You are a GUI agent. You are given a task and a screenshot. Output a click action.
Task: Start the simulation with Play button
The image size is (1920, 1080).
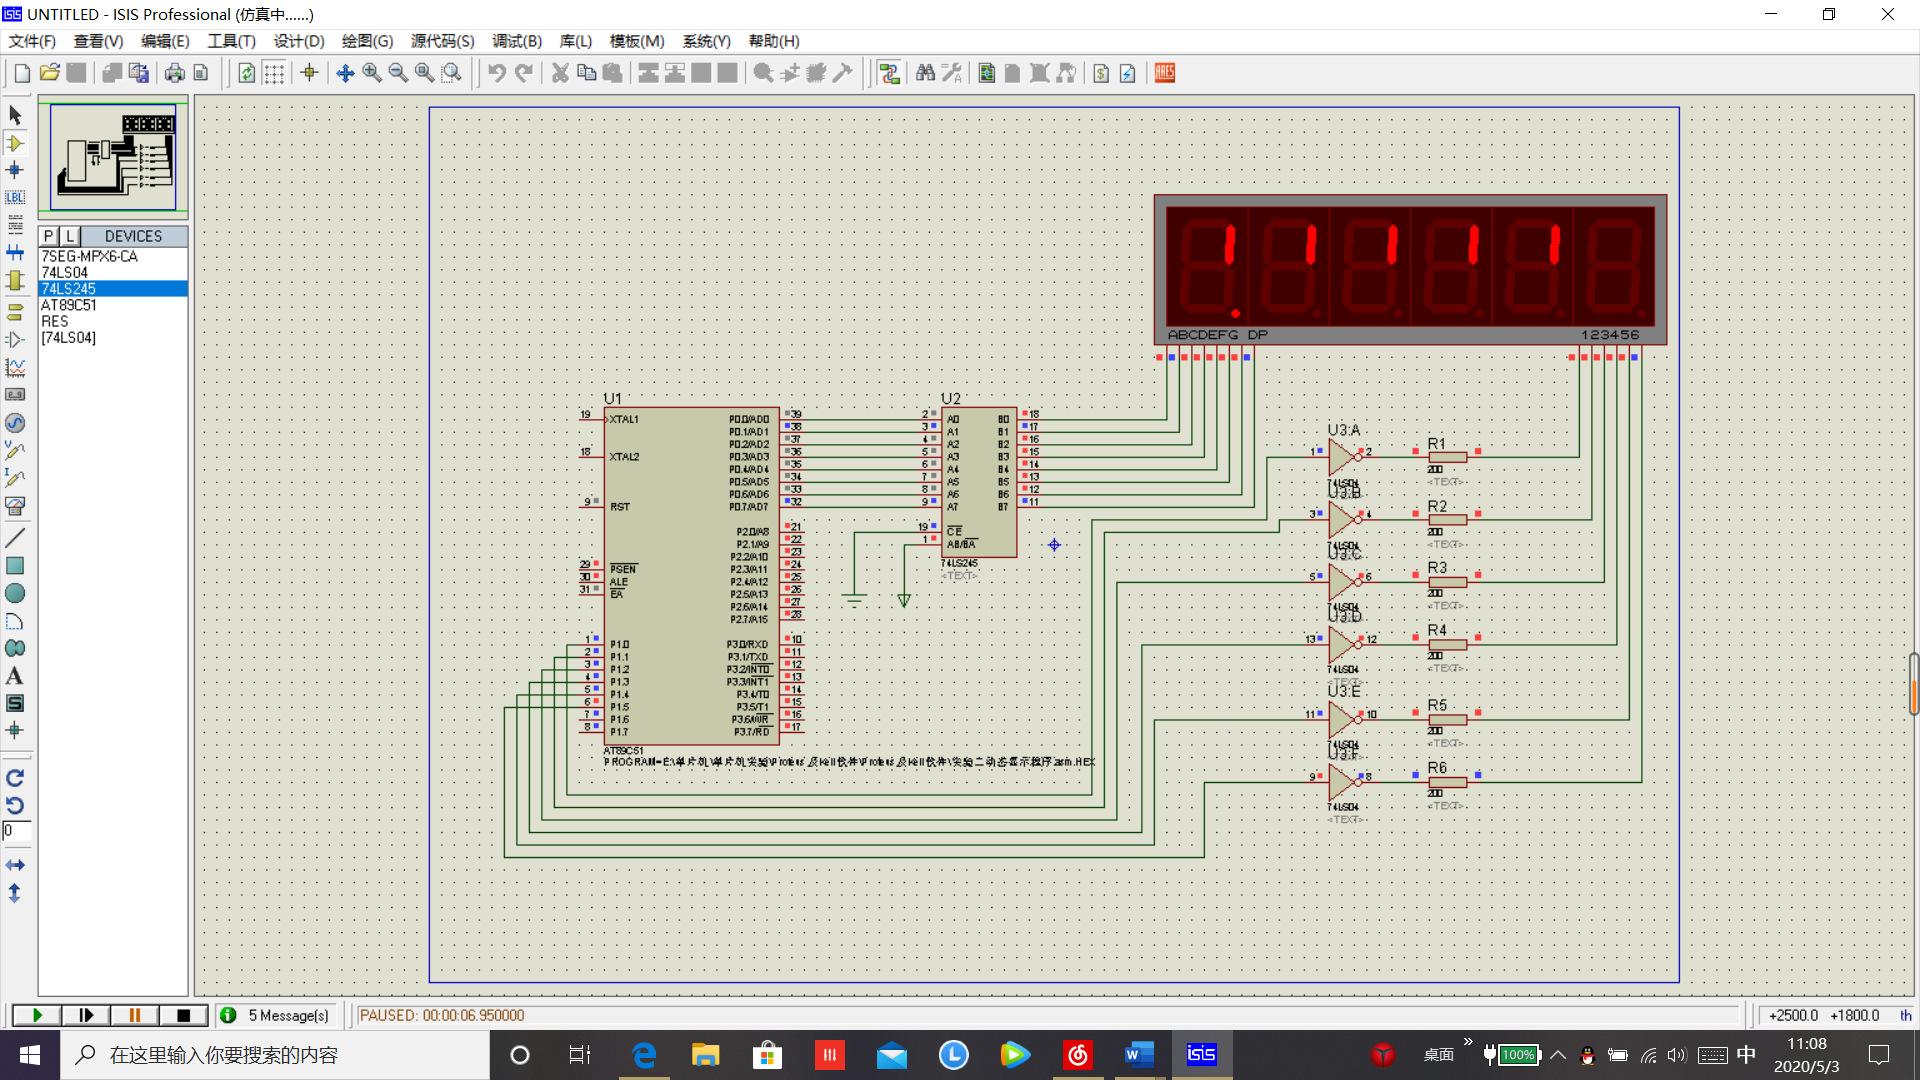click(x=37, y=1015)
